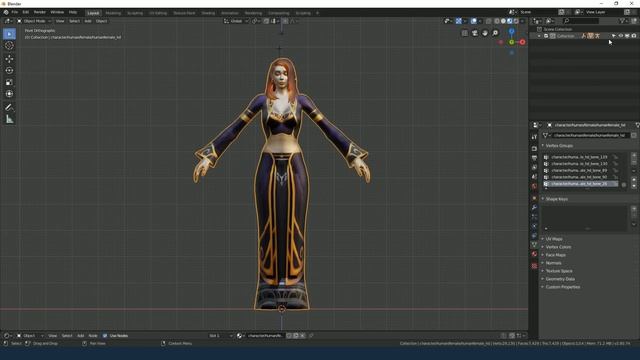Expand the UV Maps panel
Viewport: 640px width, 360px height.
click(x=553, y=239)
